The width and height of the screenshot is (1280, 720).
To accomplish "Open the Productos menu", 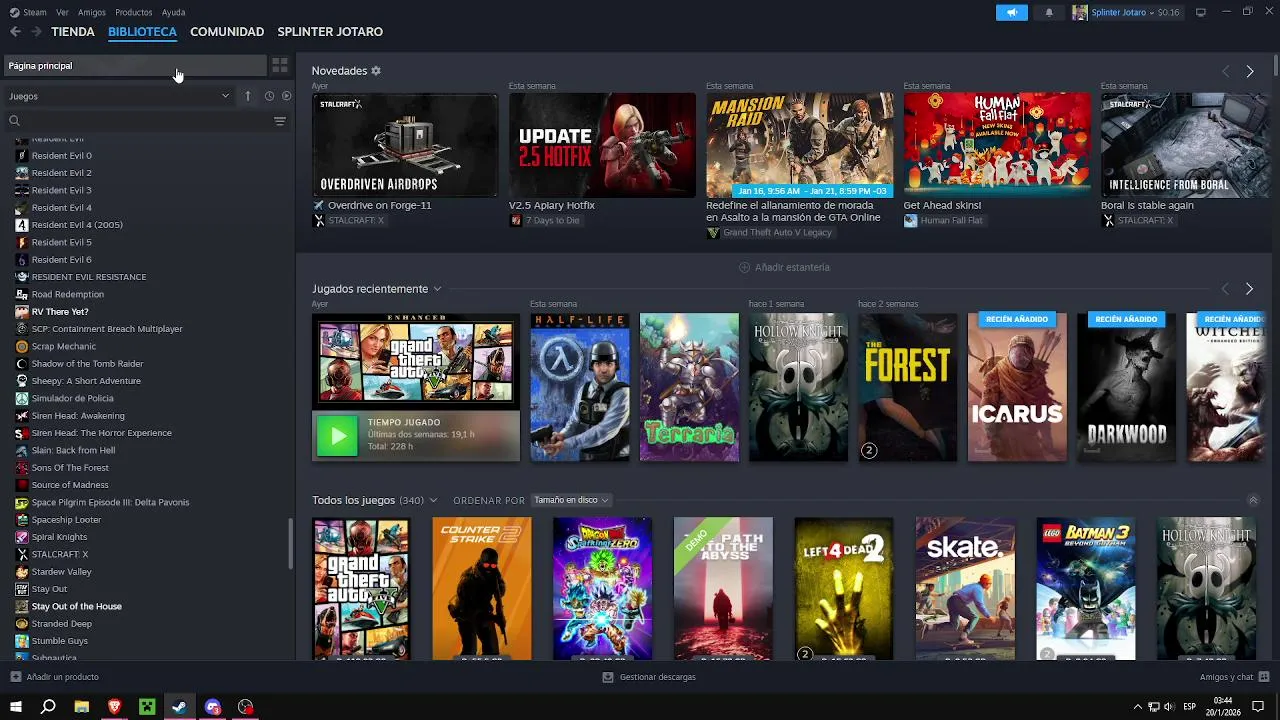I will pos(134,12).
